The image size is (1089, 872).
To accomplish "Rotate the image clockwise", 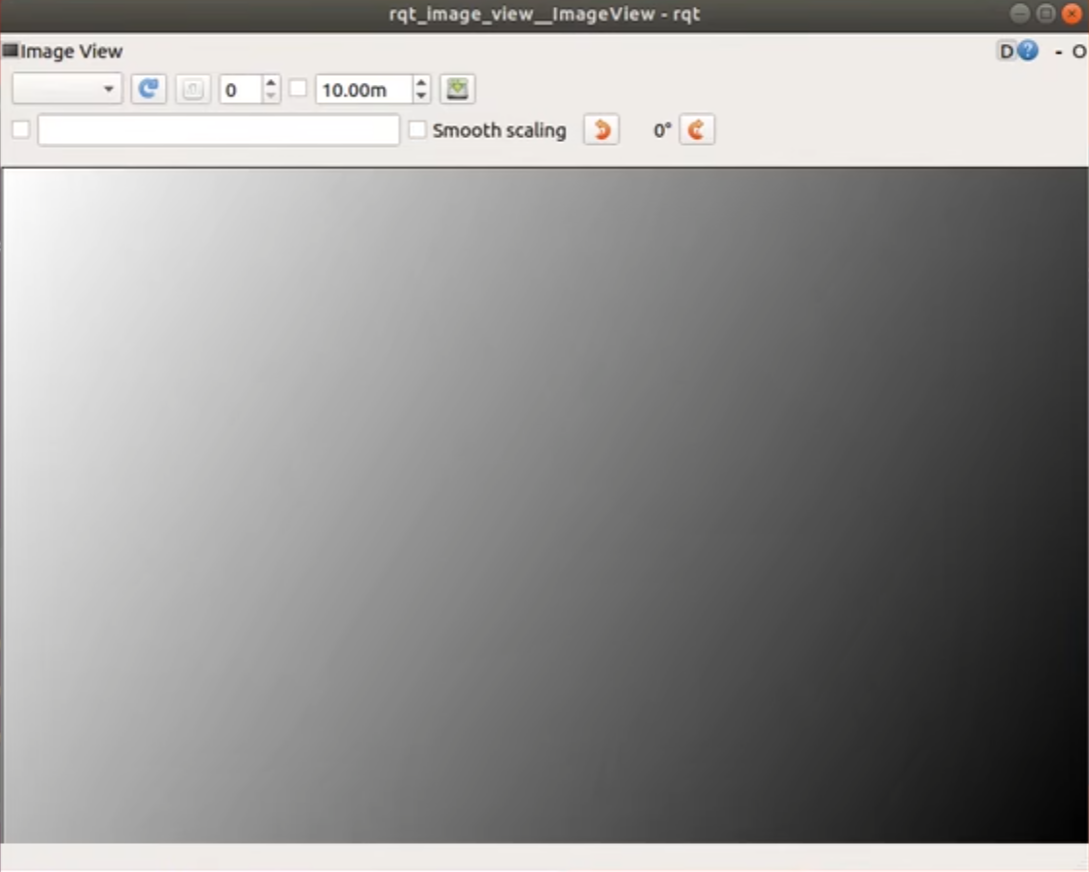I will point(697,130).
